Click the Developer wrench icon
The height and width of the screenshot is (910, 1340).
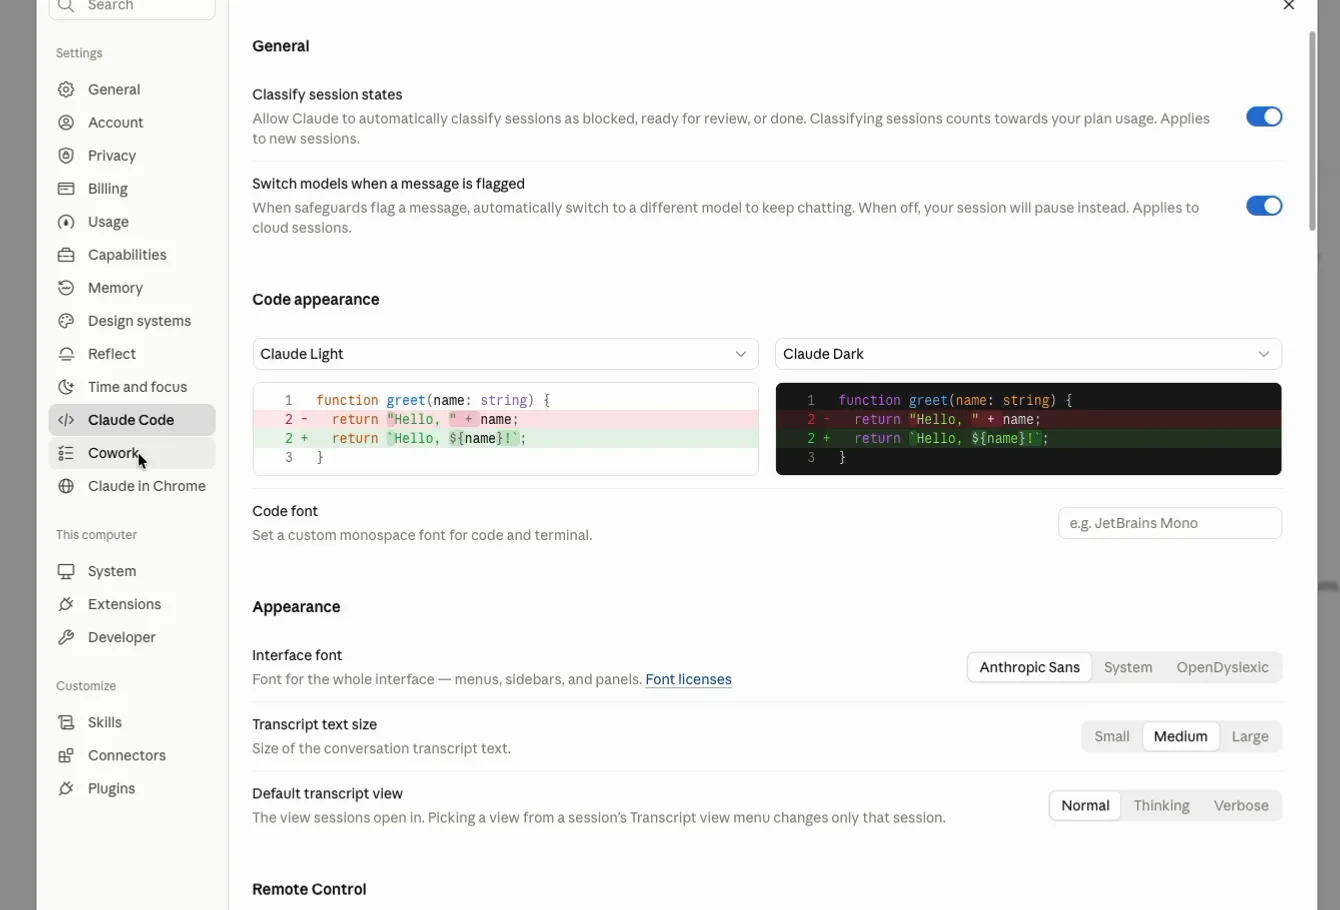pos(66,637)
